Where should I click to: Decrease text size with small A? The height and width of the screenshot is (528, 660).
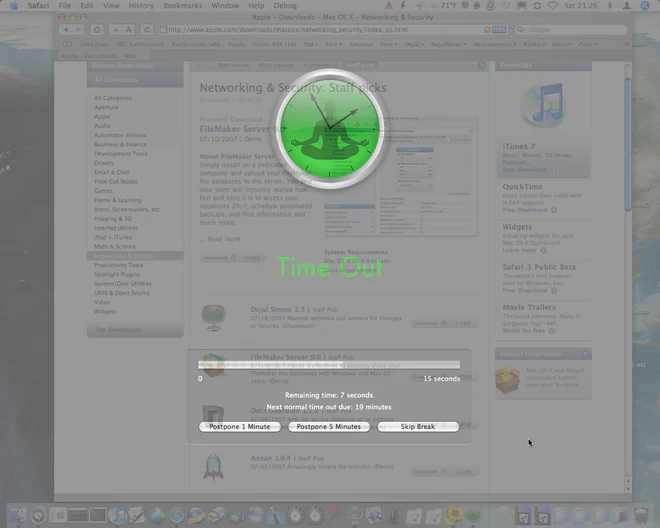115,29
